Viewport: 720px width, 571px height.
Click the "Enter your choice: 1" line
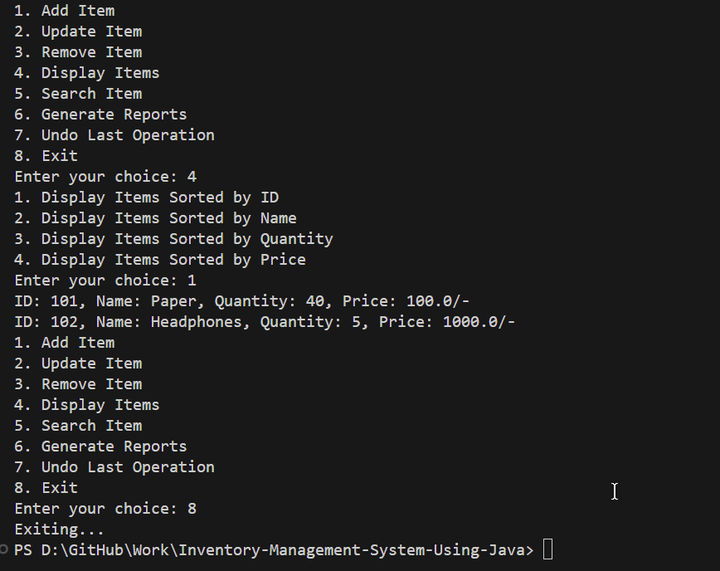pos(105,280)
